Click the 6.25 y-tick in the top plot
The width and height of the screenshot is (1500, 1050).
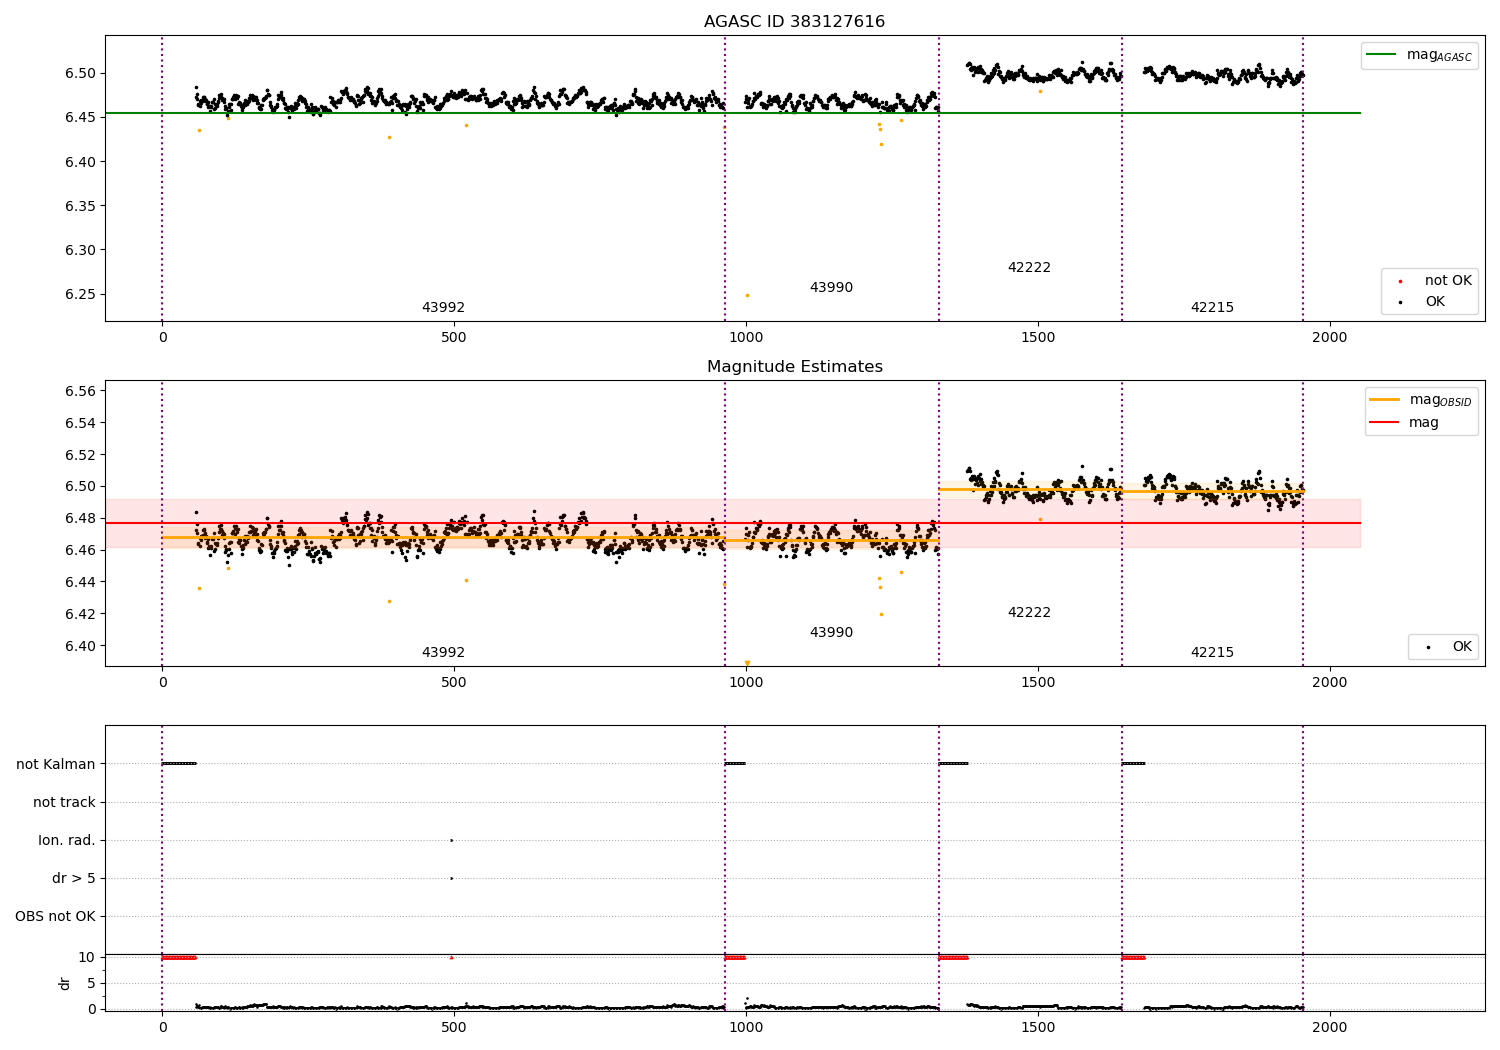coord(80,295)
